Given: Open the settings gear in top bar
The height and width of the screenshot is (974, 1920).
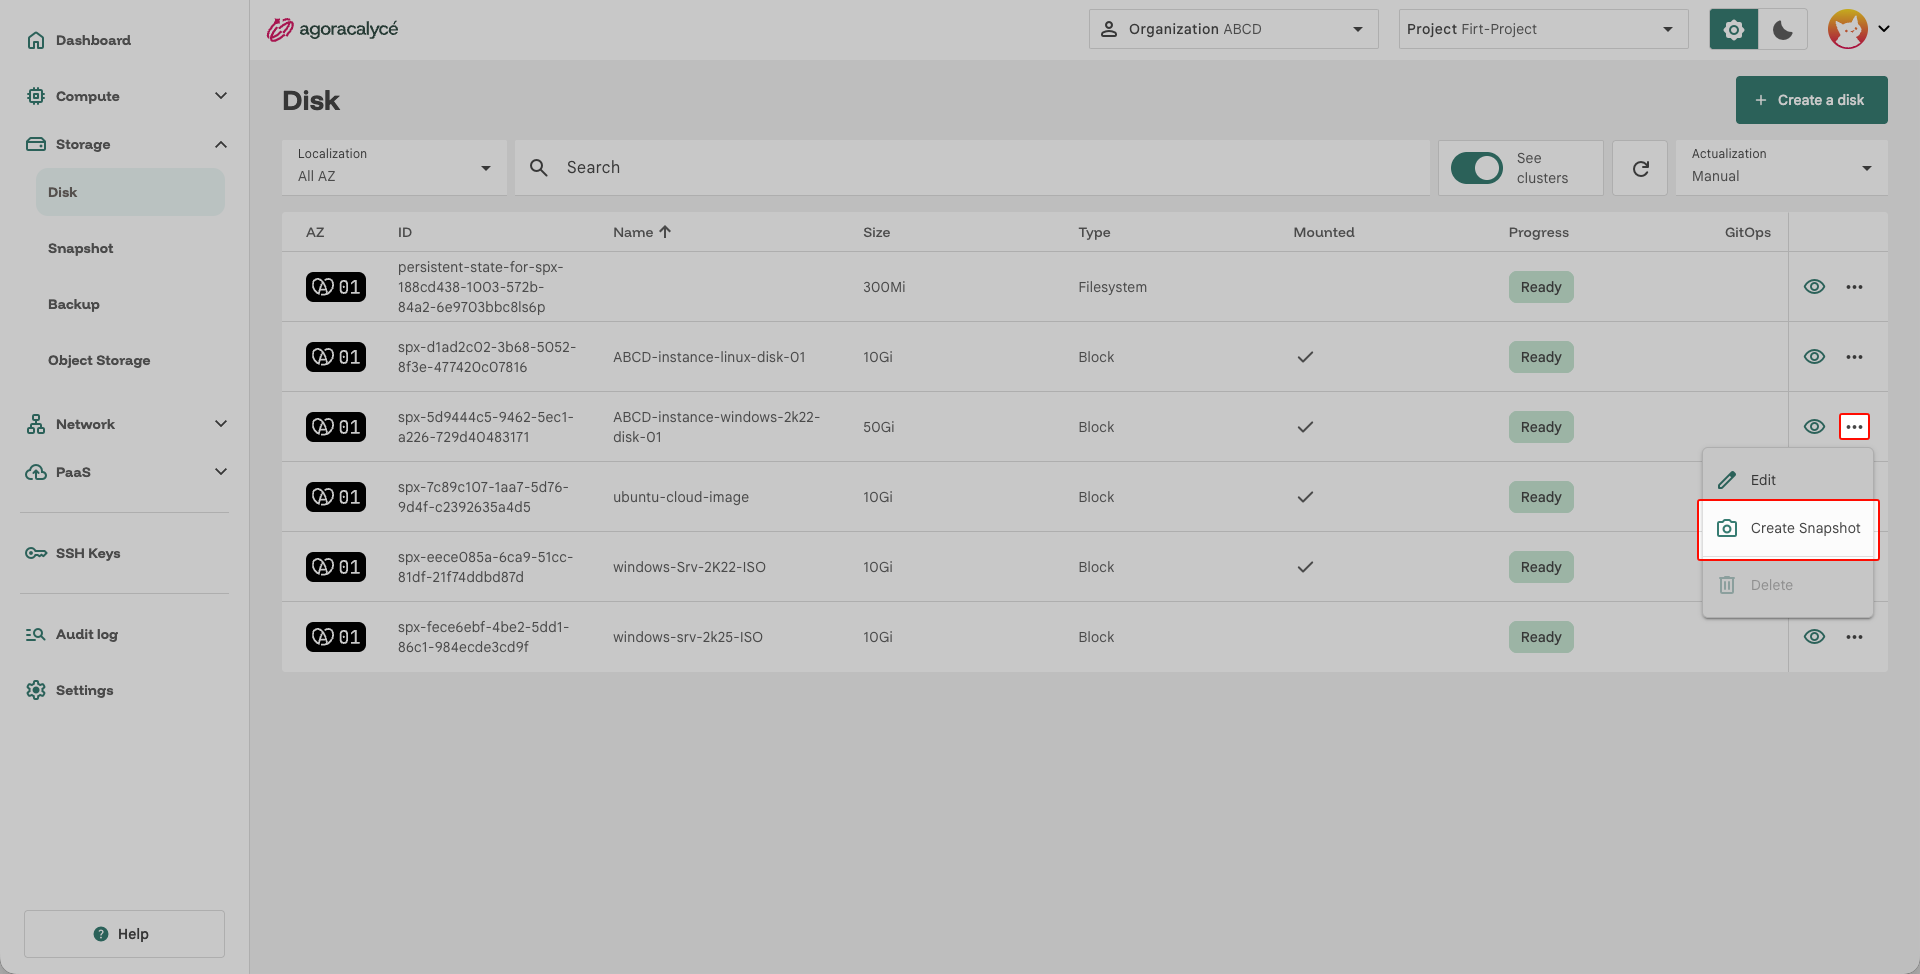Looking at the screenshot, I should 1734,29.
